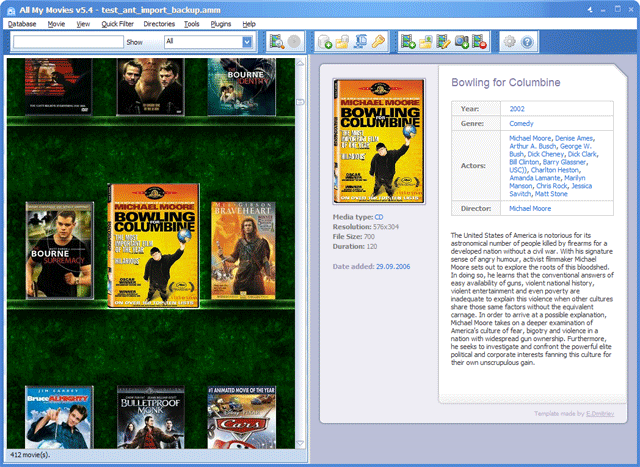Select the two-men cover left of Bourne Identity
The height and width of the screenshot is (467, 640).
pos(151,87)
